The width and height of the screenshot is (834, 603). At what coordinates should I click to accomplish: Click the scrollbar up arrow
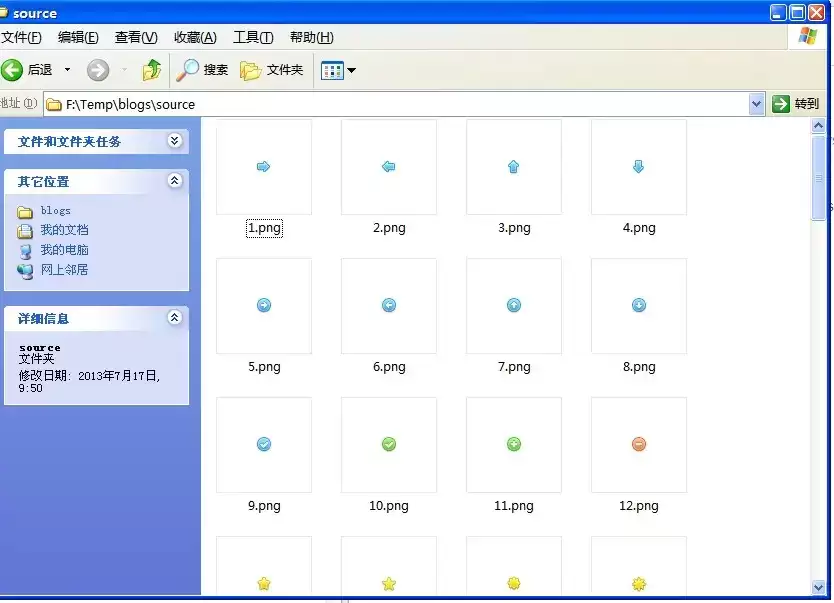click(819, 126)
